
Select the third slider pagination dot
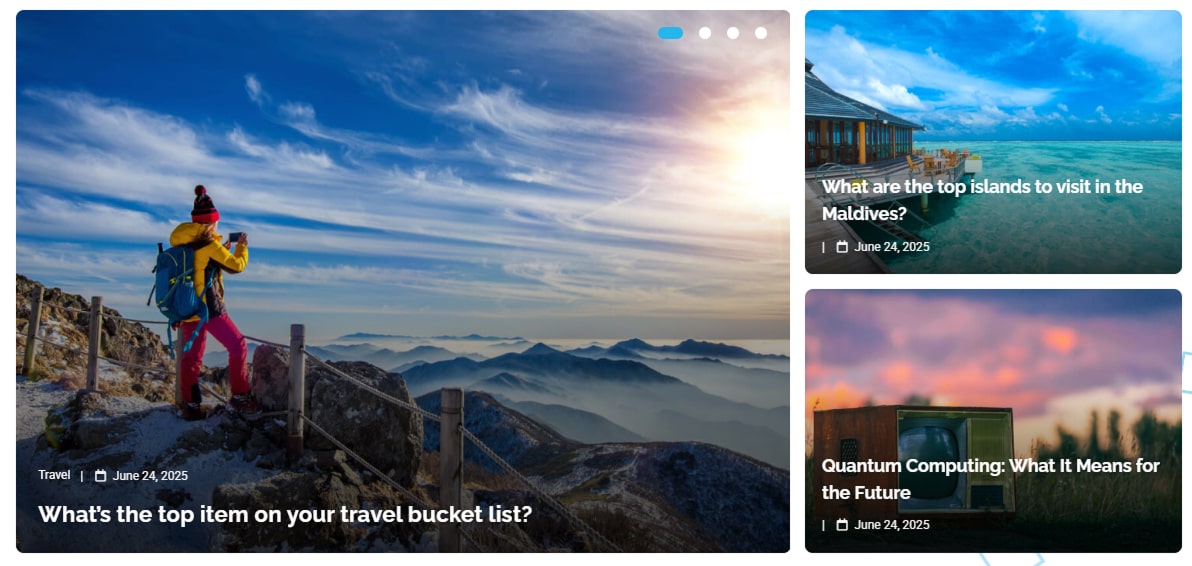733,33
